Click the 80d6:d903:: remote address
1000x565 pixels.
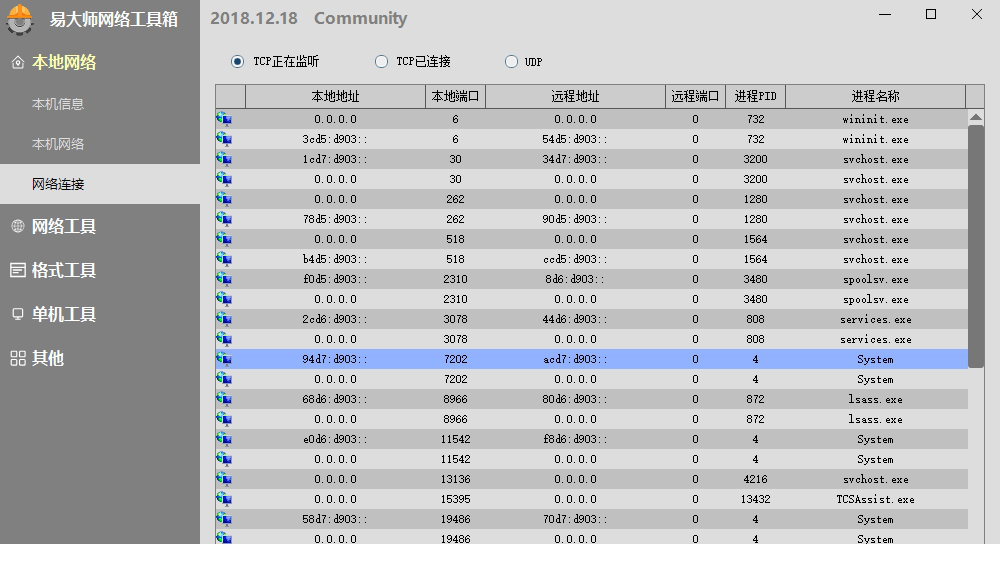pyautogui.click(x=575, y=399)
